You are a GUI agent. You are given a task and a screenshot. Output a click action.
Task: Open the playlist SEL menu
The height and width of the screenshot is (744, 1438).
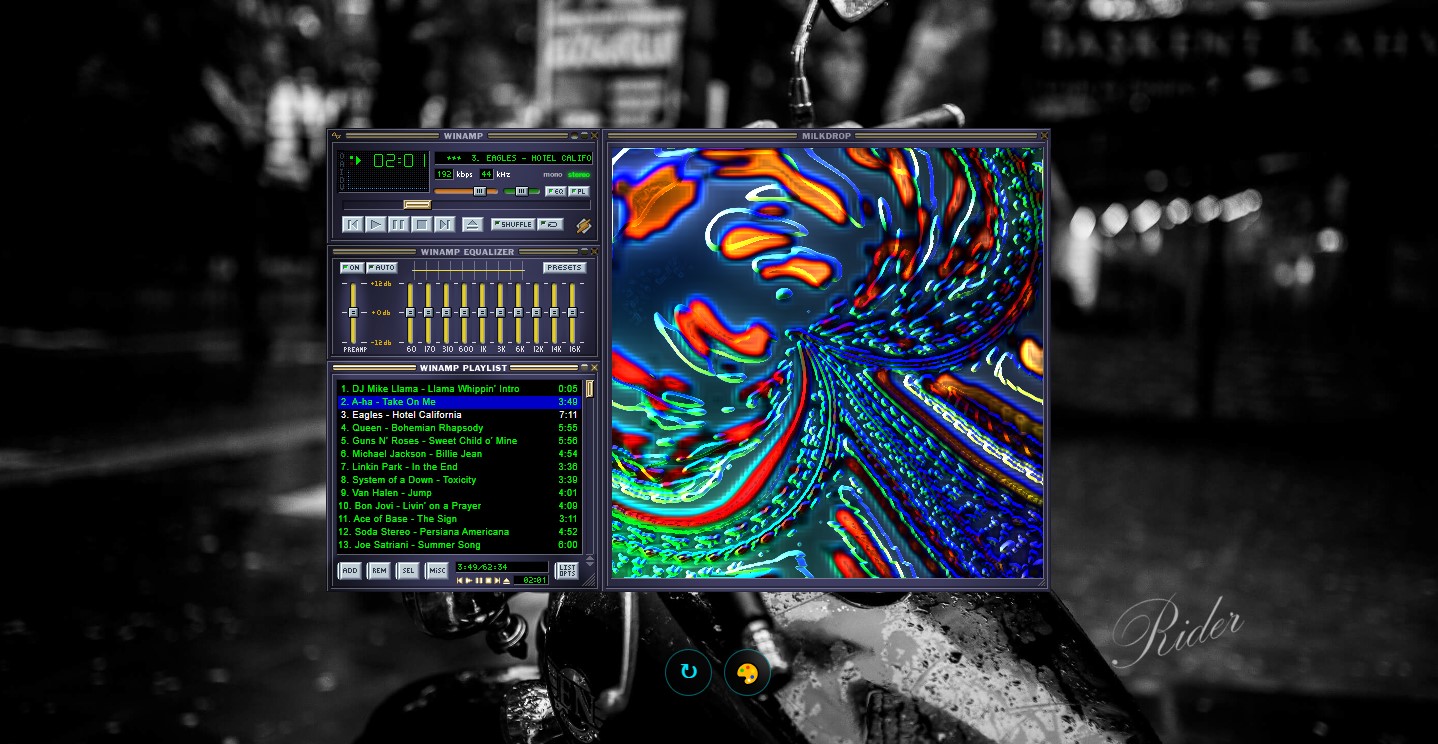pos(407,571)
